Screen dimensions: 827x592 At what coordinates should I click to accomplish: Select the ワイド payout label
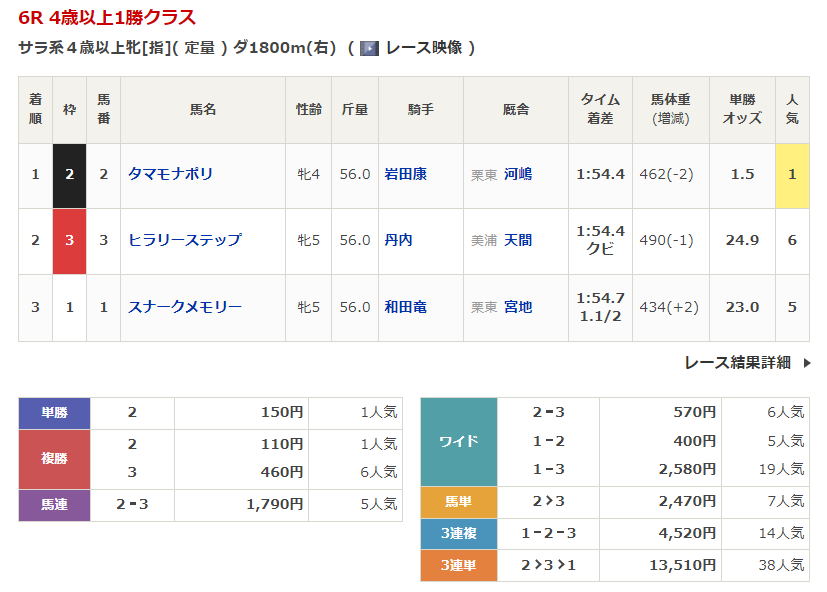coord(458,441)
